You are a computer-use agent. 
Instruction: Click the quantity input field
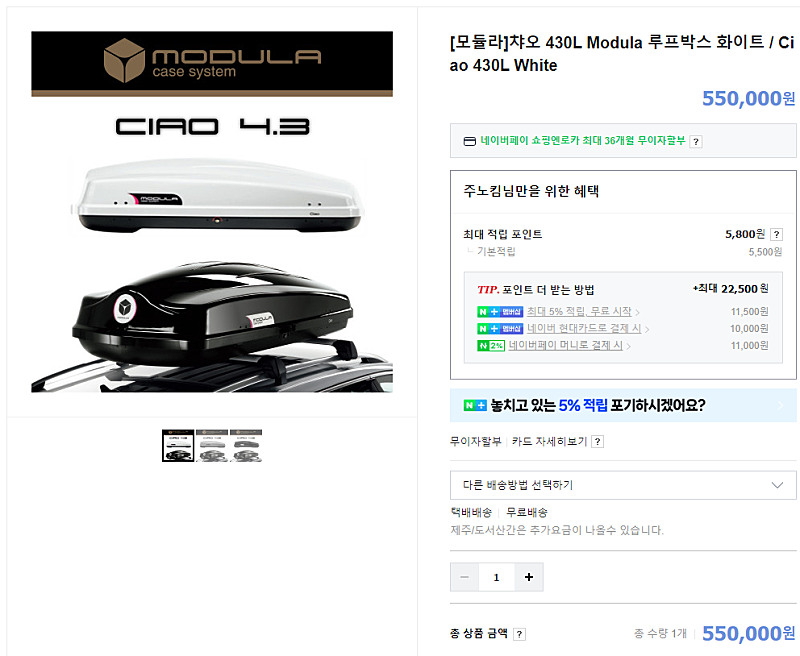[x=496, y=577]
